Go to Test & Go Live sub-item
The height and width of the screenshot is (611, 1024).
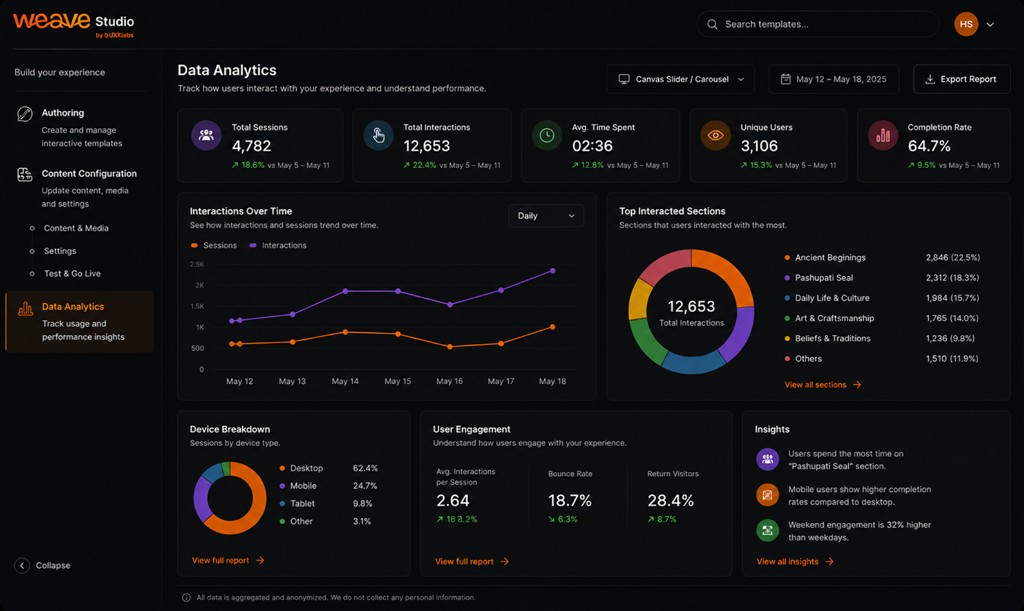[x=72, y=274]
